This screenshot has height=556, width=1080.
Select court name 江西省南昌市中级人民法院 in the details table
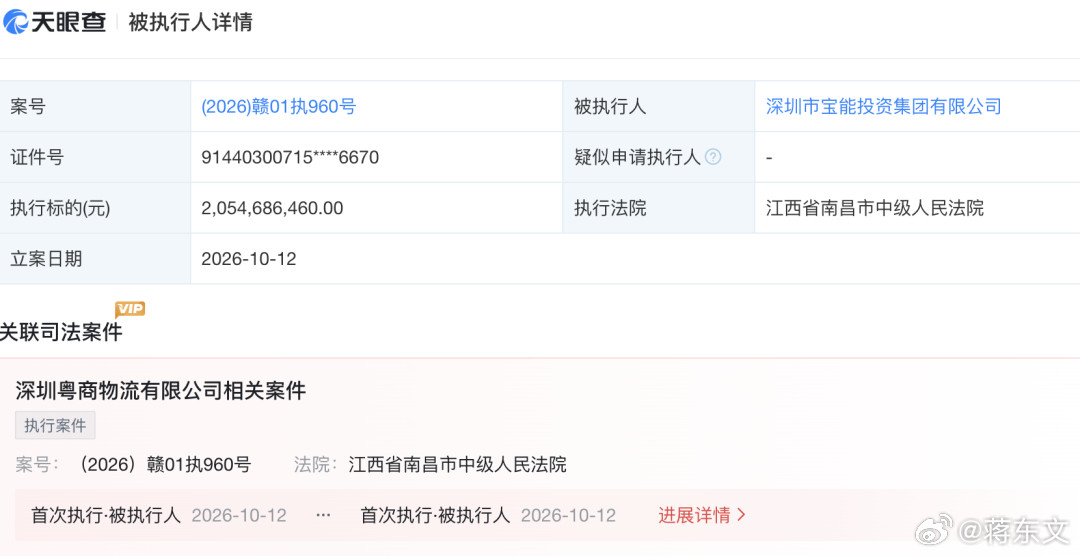(x=875, y=208)
